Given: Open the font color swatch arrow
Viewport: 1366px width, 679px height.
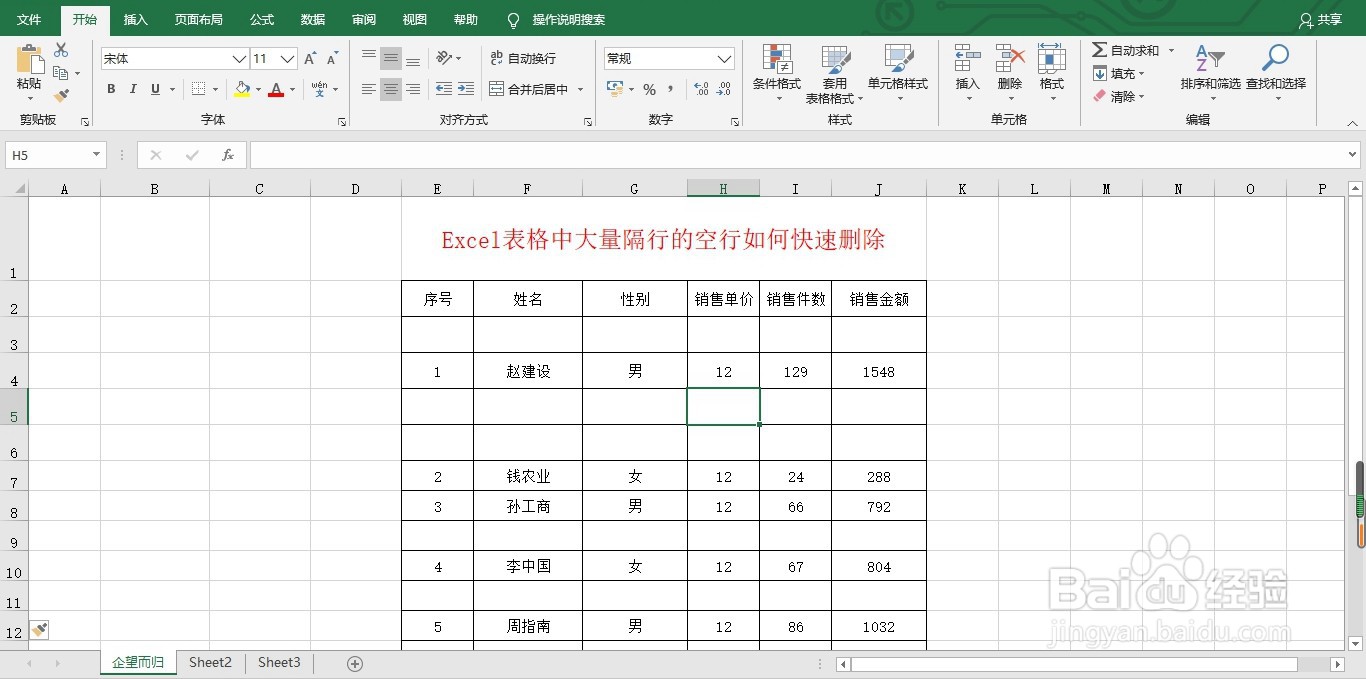Looking at the screenshot, I should pyautogui.click(x=291, y=90).
